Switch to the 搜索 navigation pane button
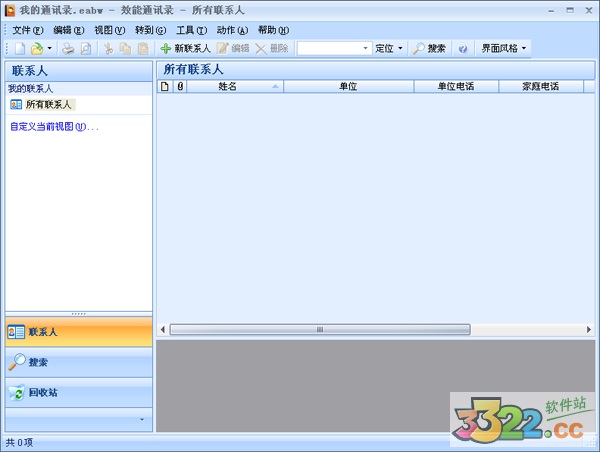The height and width of the screenshot is (452, 600). [x=78, y=362]
